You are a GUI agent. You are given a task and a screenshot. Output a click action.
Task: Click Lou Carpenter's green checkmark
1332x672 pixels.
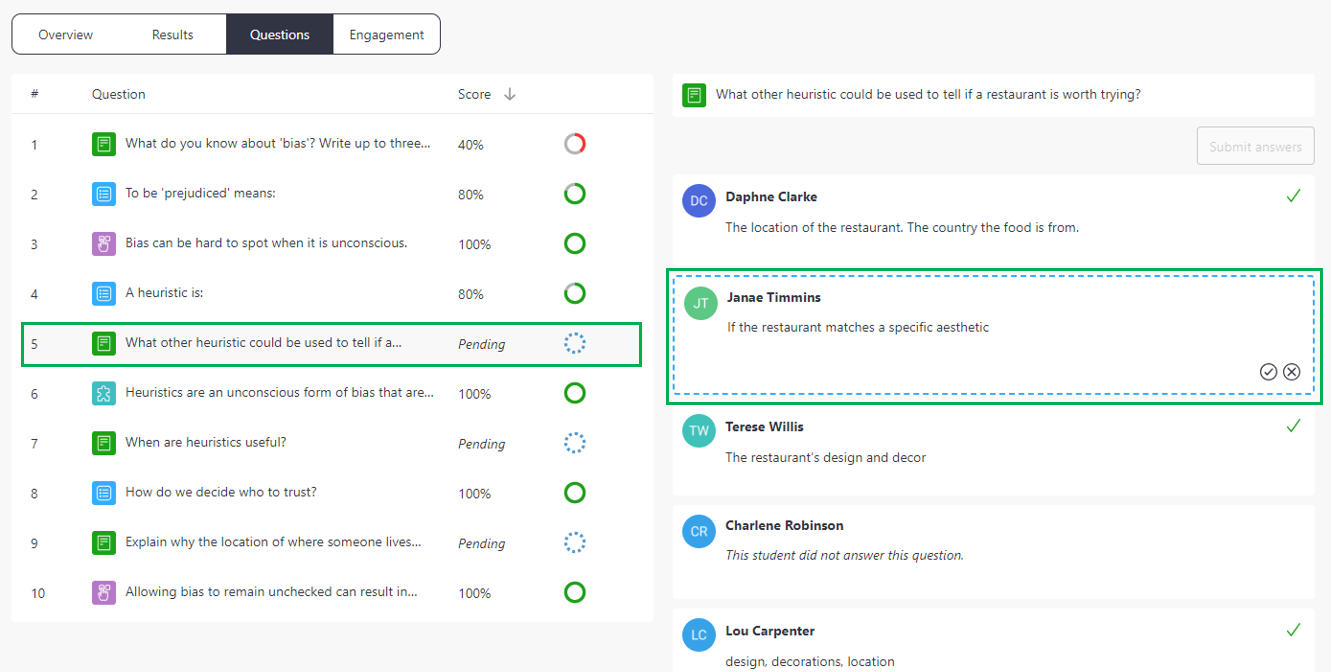pos(1293,630)
